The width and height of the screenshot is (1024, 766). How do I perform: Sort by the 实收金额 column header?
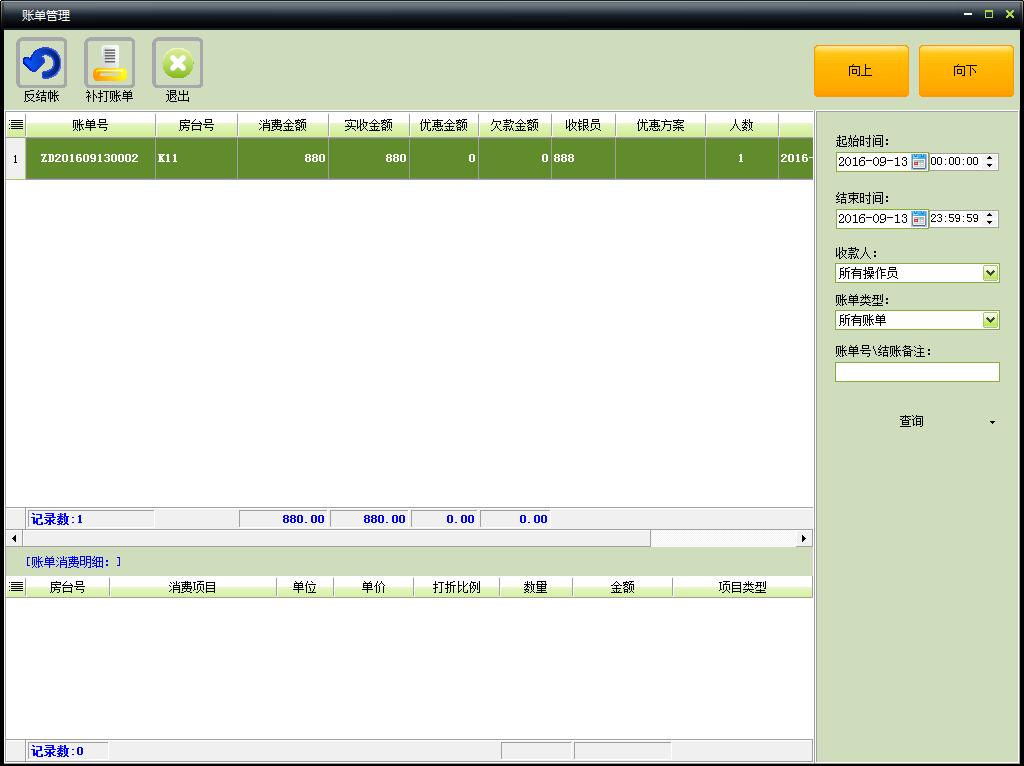(x=369, y=125)
